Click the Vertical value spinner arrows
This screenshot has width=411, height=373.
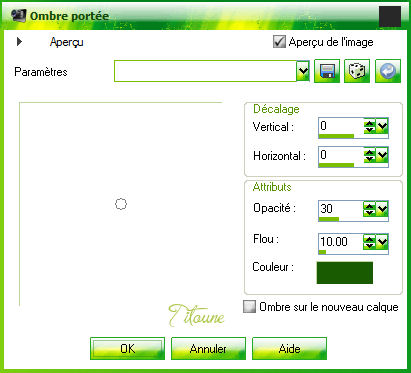[x=369, y=126]
